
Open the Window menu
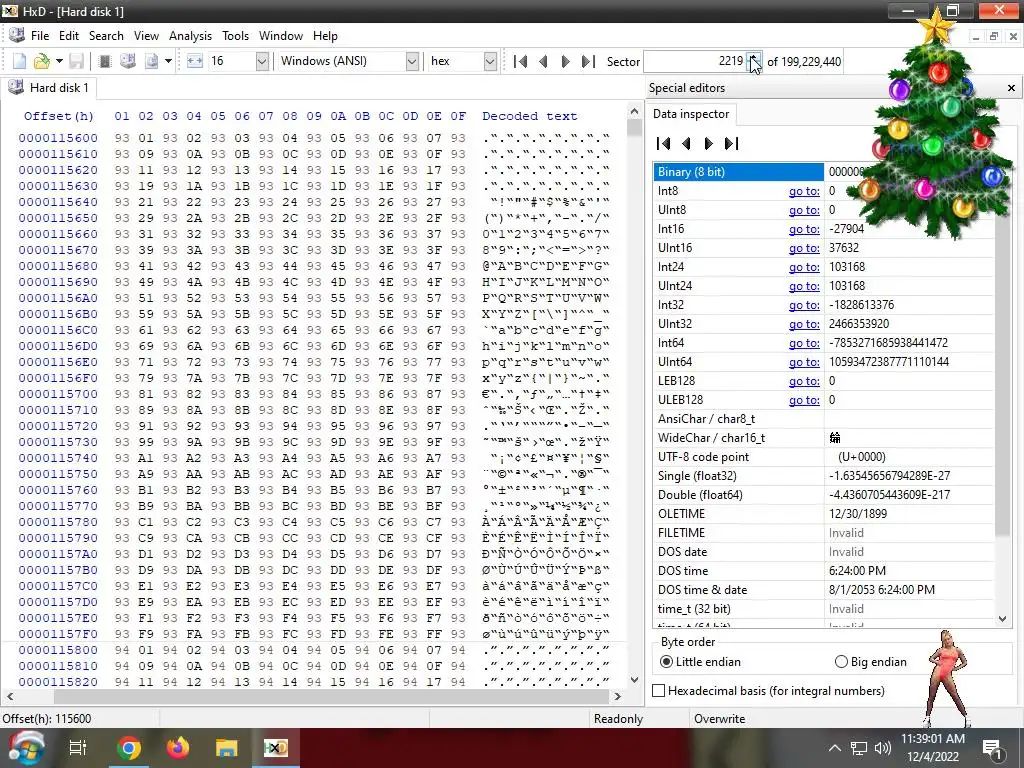[281, 36]
